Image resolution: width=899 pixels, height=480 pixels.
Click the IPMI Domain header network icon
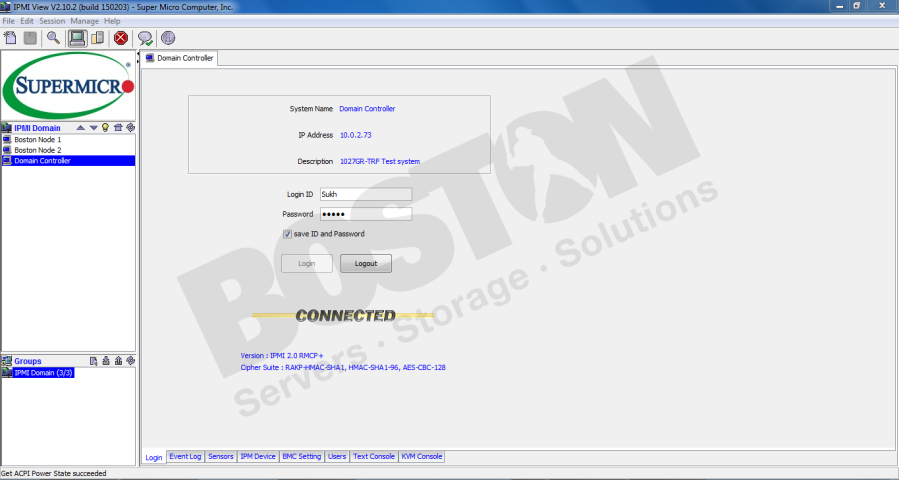(7, 128)
